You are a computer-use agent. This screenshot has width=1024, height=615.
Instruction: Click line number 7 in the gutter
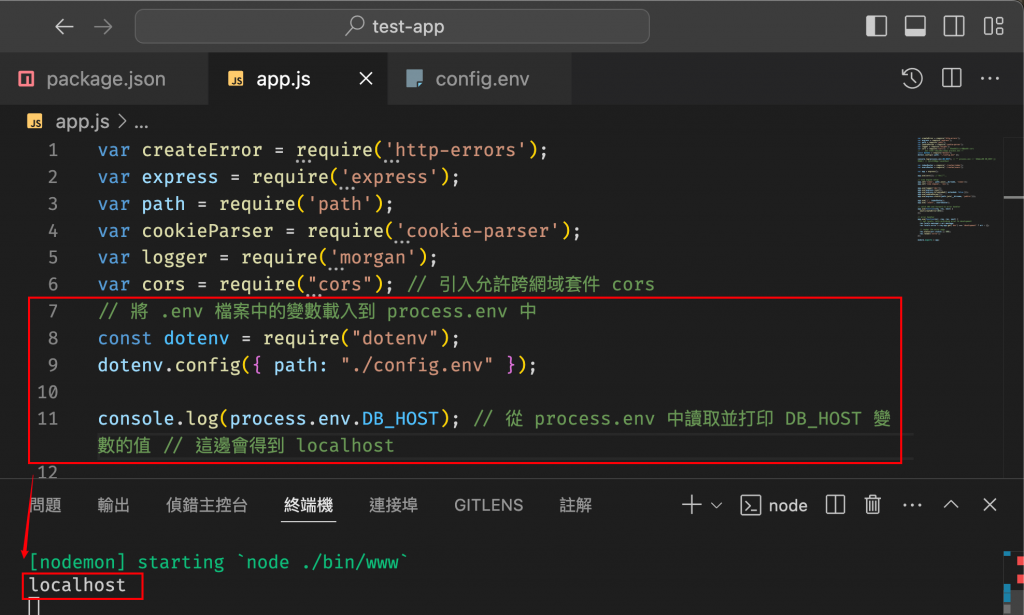pos(53,311)
